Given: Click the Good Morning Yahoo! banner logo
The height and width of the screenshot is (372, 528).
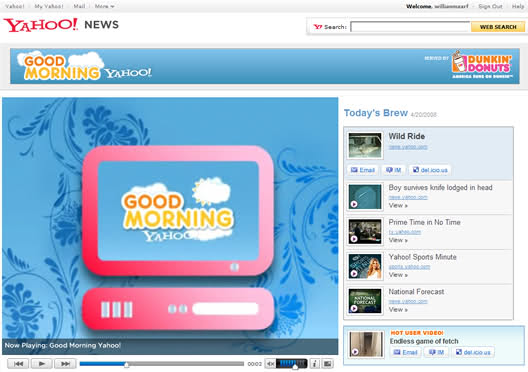Looking at the screenshot, I should point(84,66).
